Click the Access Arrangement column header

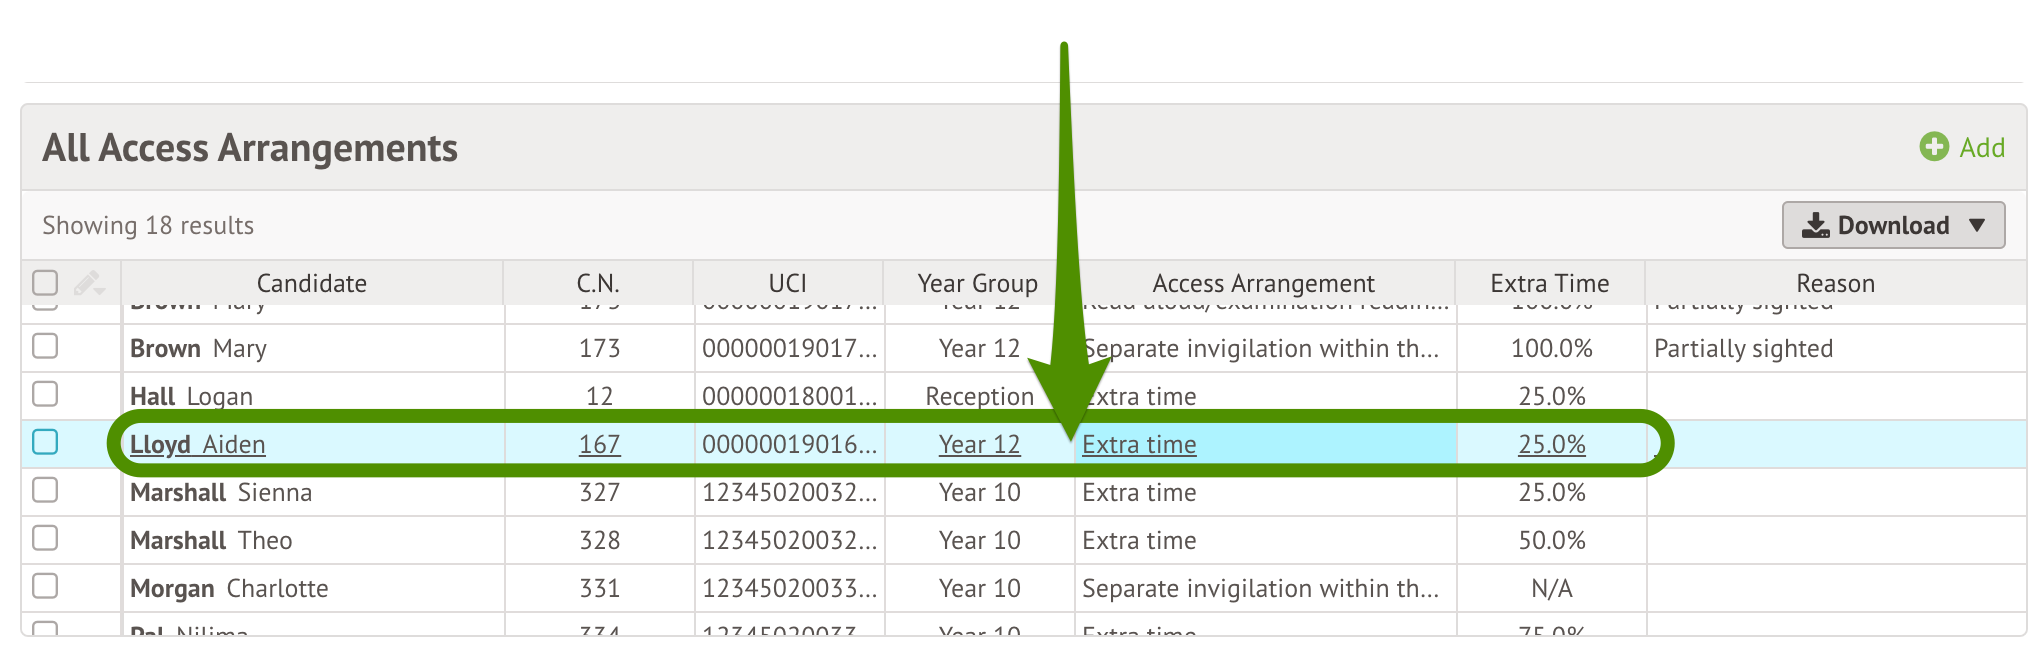tap(1263, 283)
